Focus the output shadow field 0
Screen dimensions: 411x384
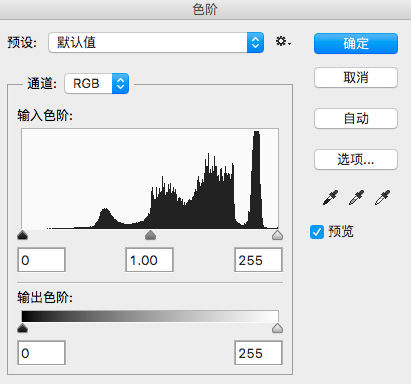point(41,353)
